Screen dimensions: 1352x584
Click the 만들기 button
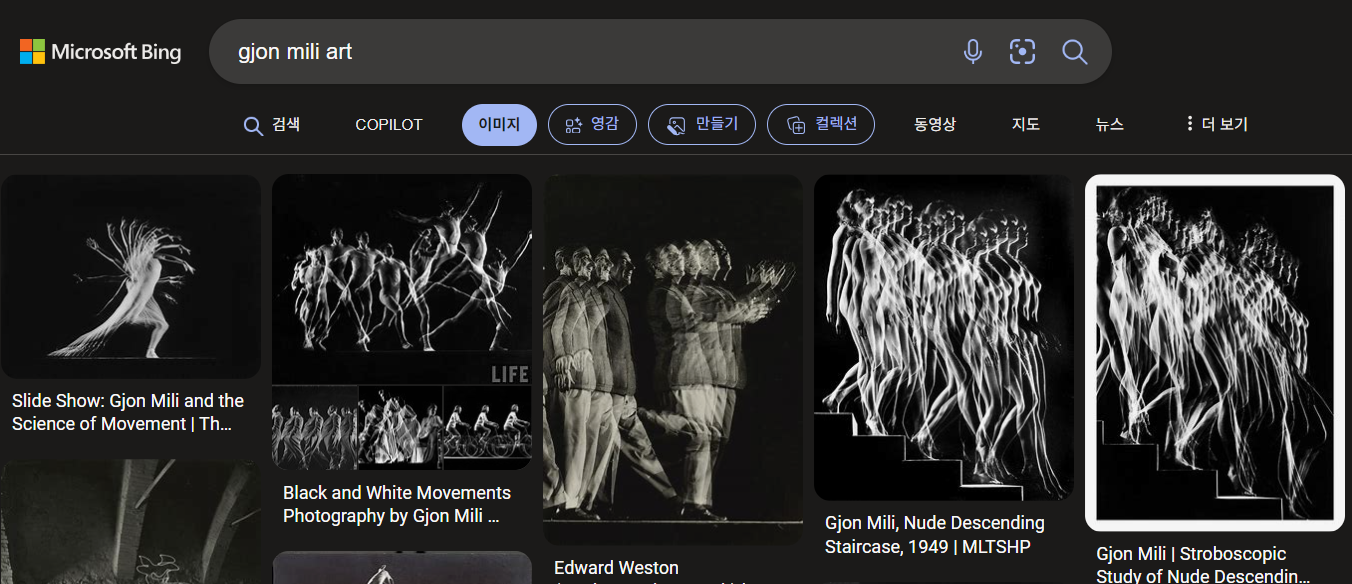(x=702, y=125)
